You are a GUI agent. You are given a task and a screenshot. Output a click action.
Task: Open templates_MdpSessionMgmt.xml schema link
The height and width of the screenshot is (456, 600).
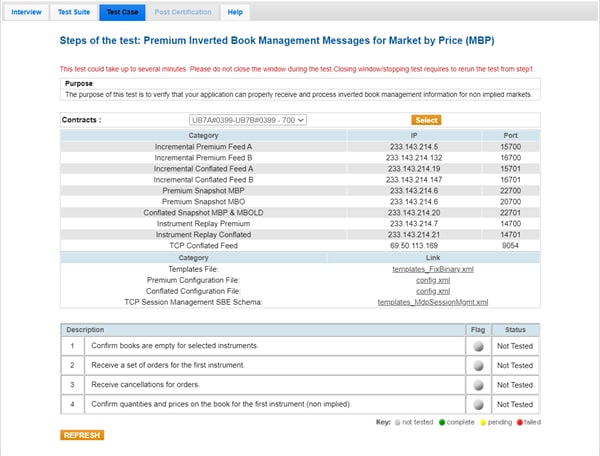point(432,301)
